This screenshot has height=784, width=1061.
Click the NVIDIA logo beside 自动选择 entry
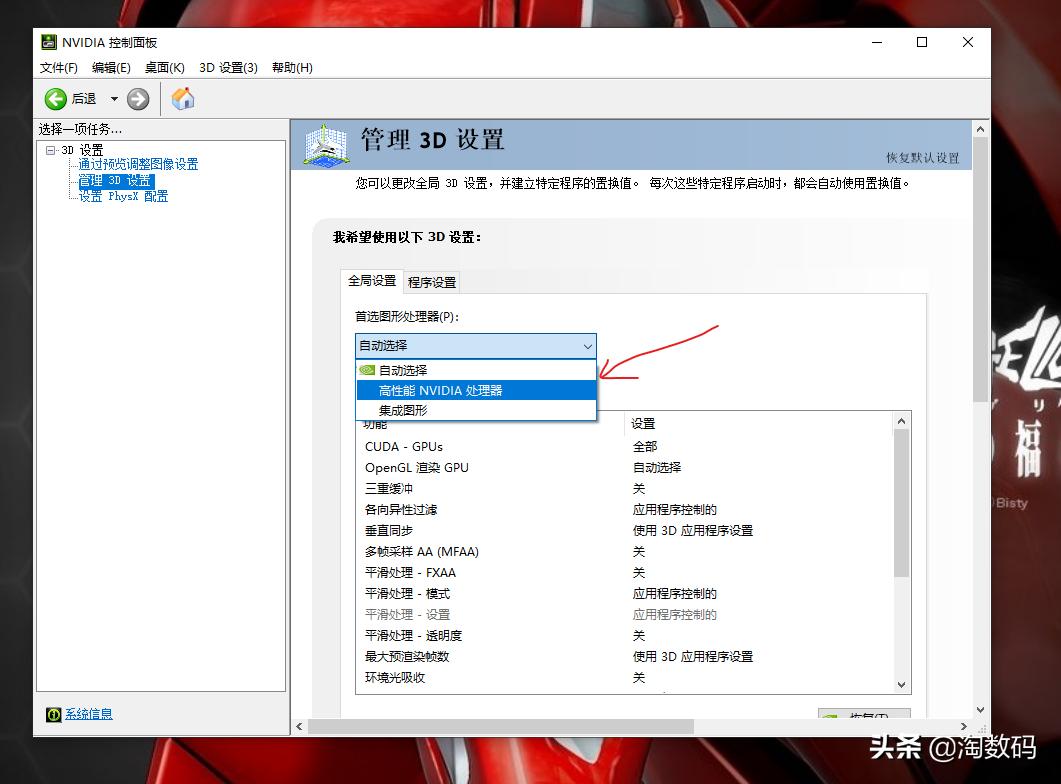click(x=367, y=369)
